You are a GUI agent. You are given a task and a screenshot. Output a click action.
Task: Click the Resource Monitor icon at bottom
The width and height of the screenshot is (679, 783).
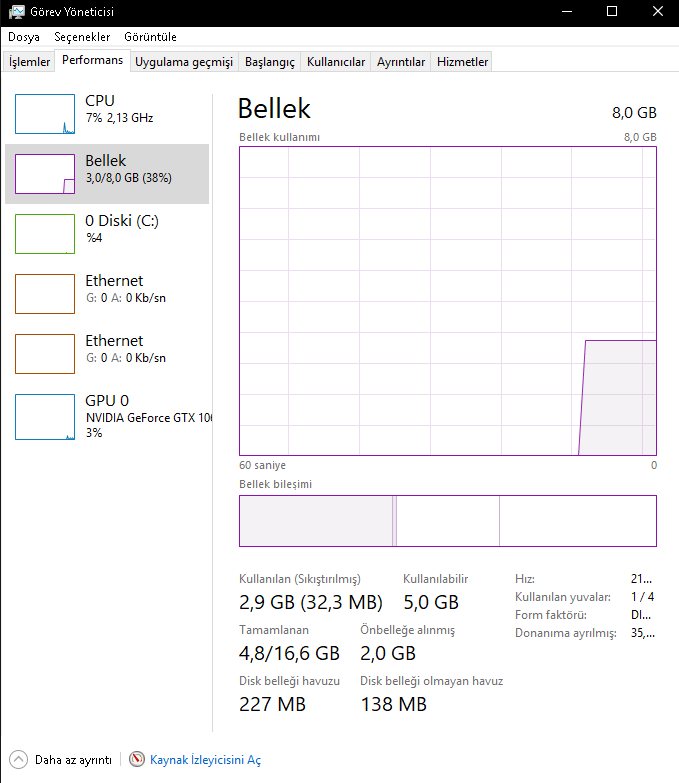pos(137,760)
